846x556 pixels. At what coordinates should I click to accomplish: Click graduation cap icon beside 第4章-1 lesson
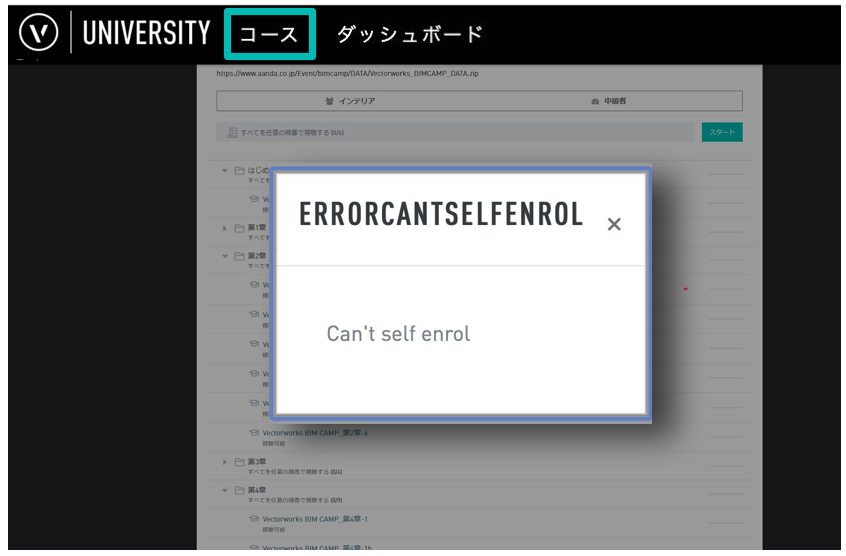point(254,519)
